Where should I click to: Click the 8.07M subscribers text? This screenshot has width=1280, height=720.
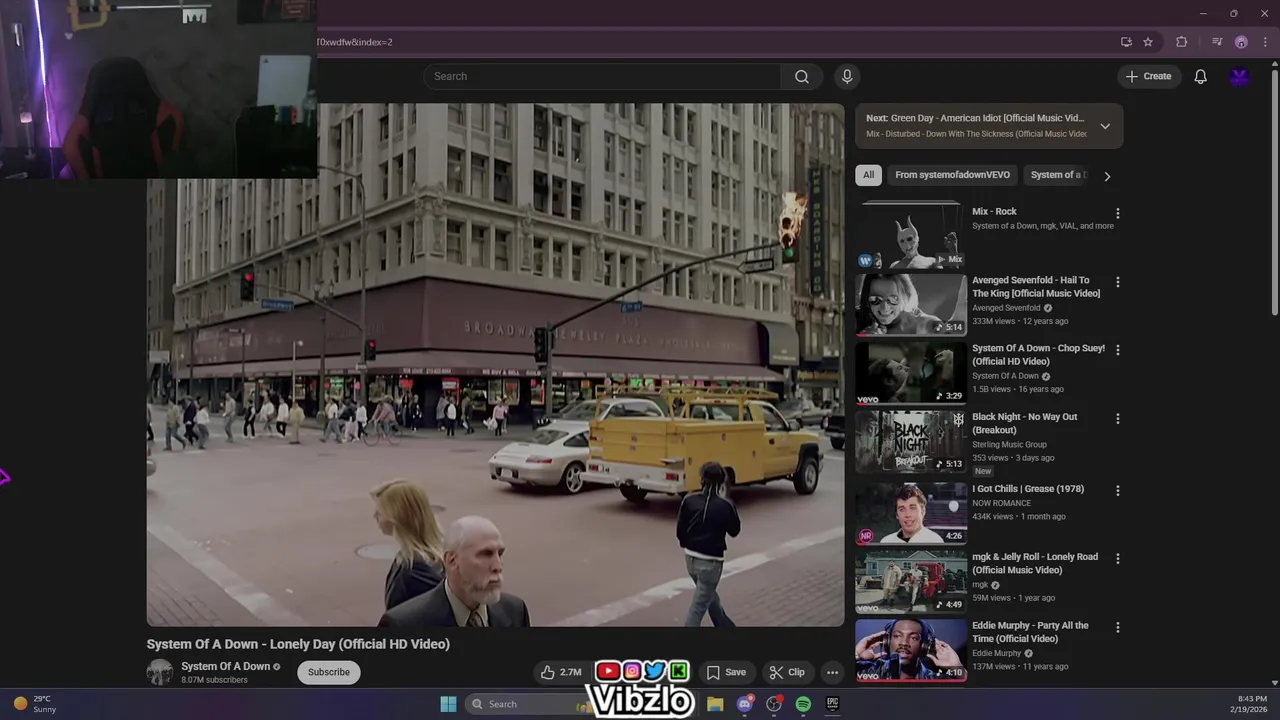click(214, 680)
